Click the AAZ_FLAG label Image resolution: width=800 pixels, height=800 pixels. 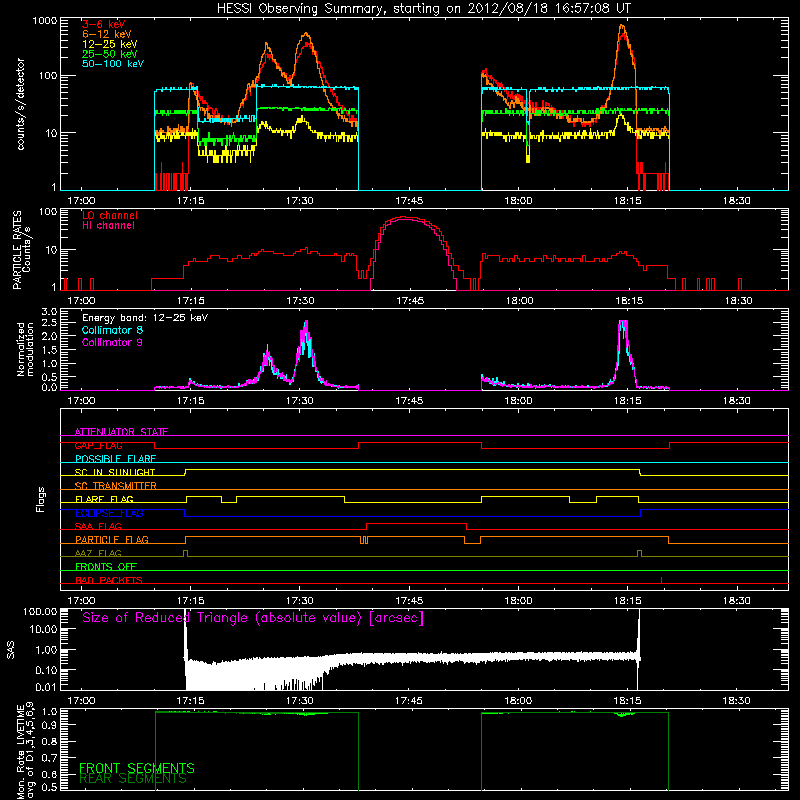98,553
